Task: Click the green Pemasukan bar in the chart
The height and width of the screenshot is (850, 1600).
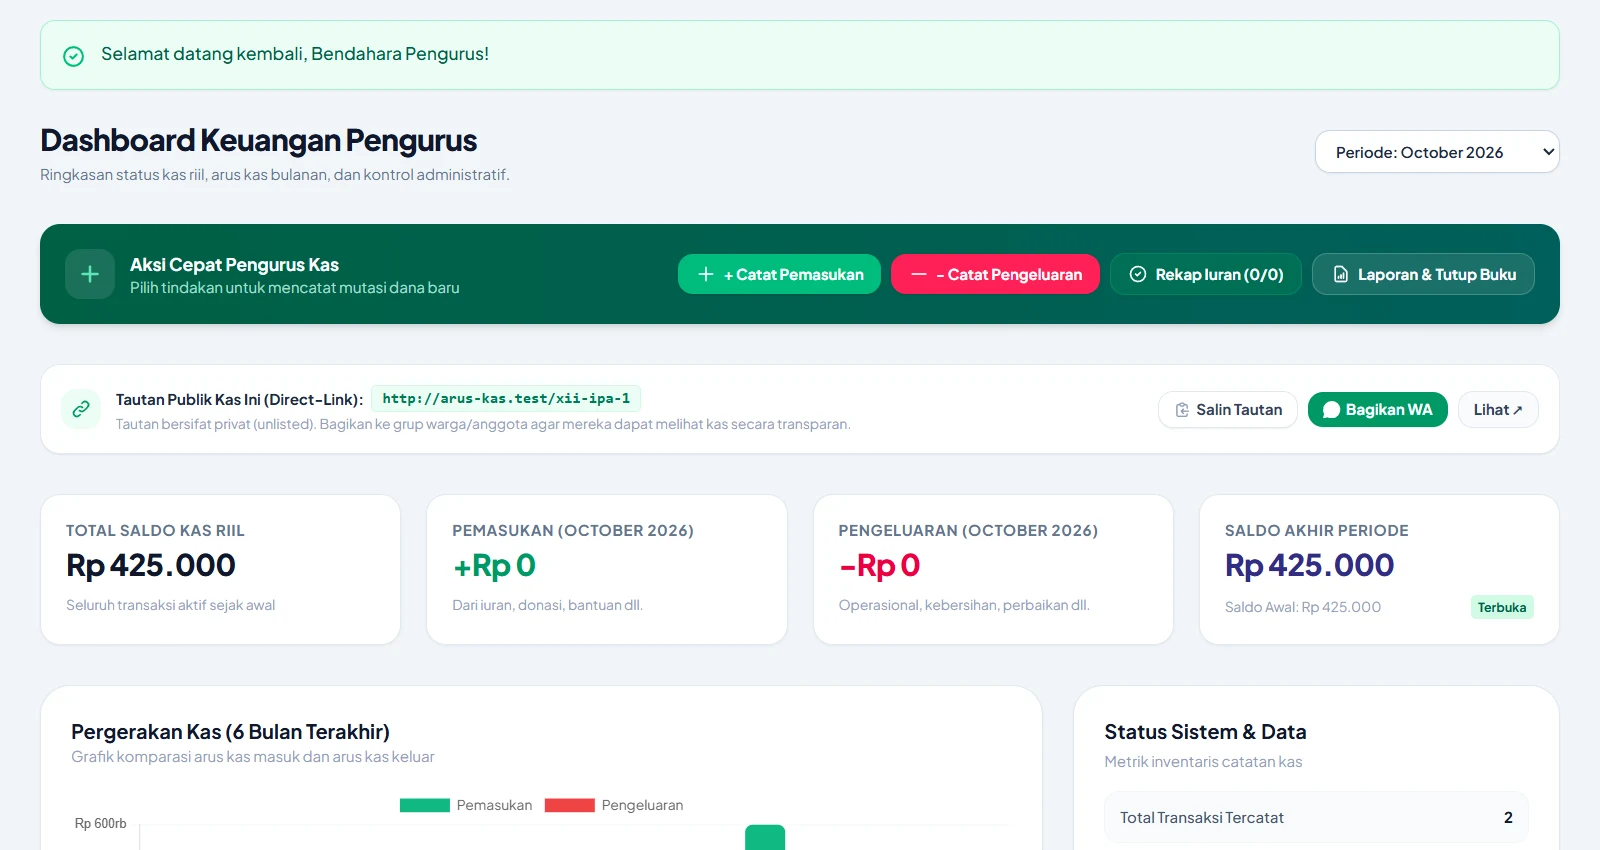Action: tap(765, 837)
